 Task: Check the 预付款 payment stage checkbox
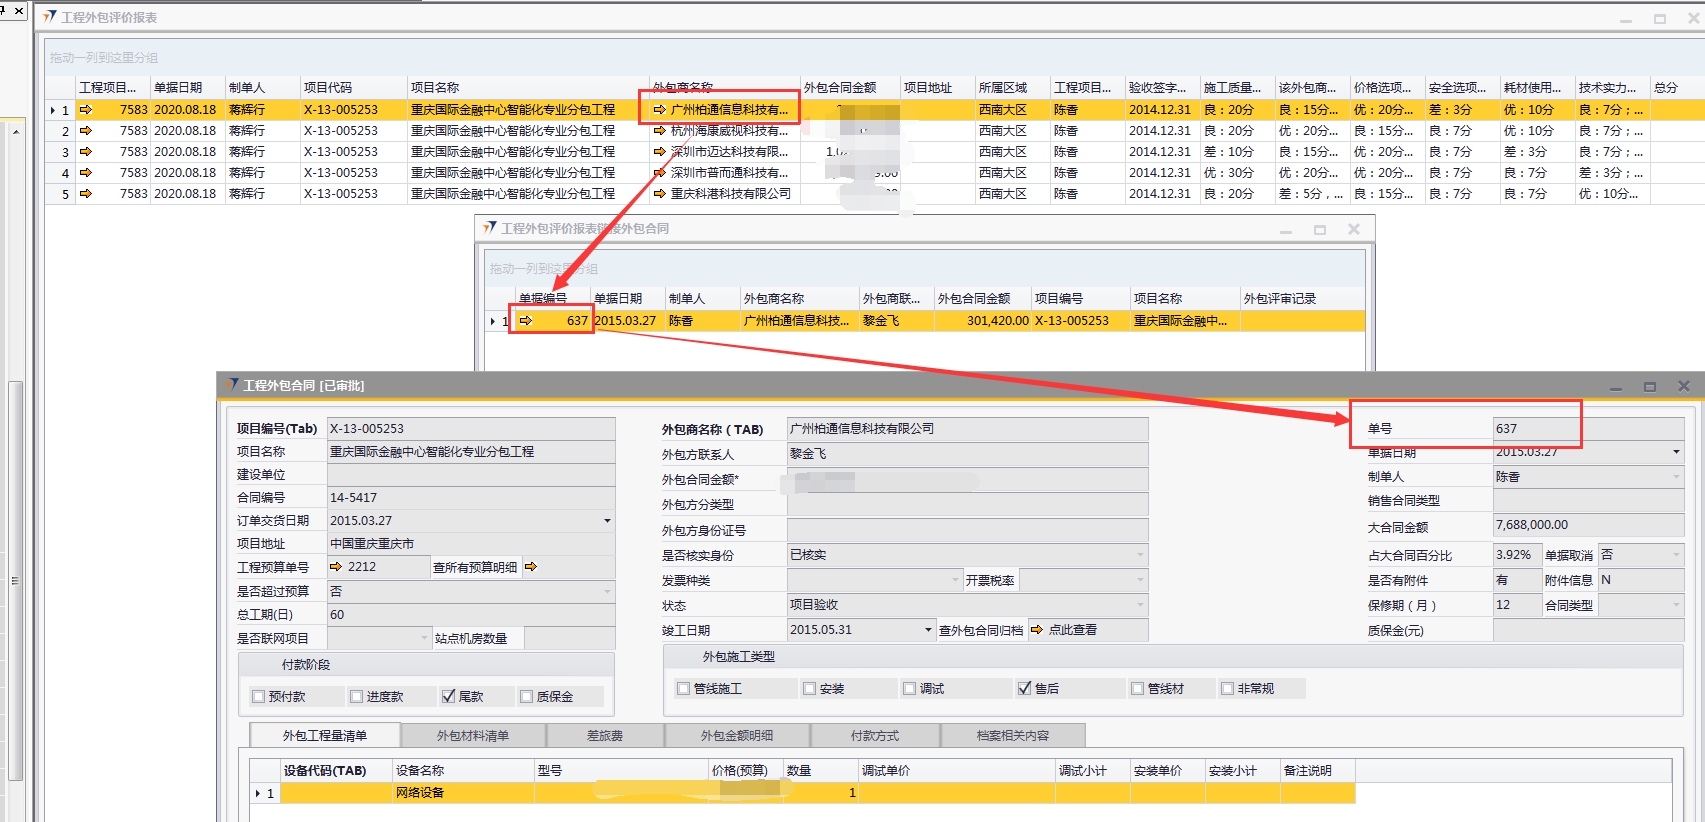click(x=259, y=697)
